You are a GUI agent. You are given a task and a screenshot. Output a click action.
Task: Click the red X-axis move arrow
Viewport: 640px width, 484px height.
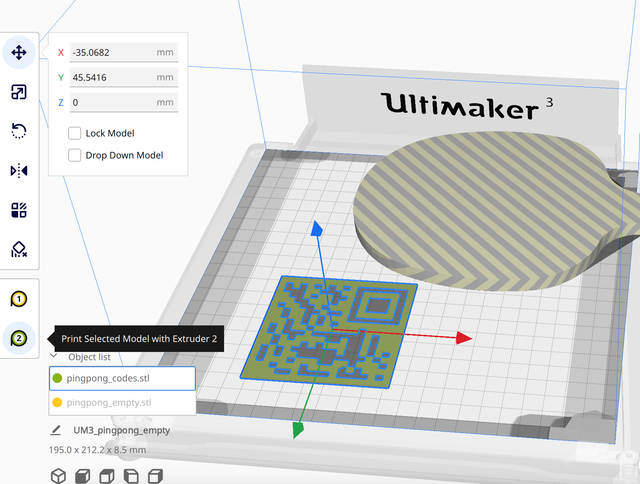tap(463, 338)
